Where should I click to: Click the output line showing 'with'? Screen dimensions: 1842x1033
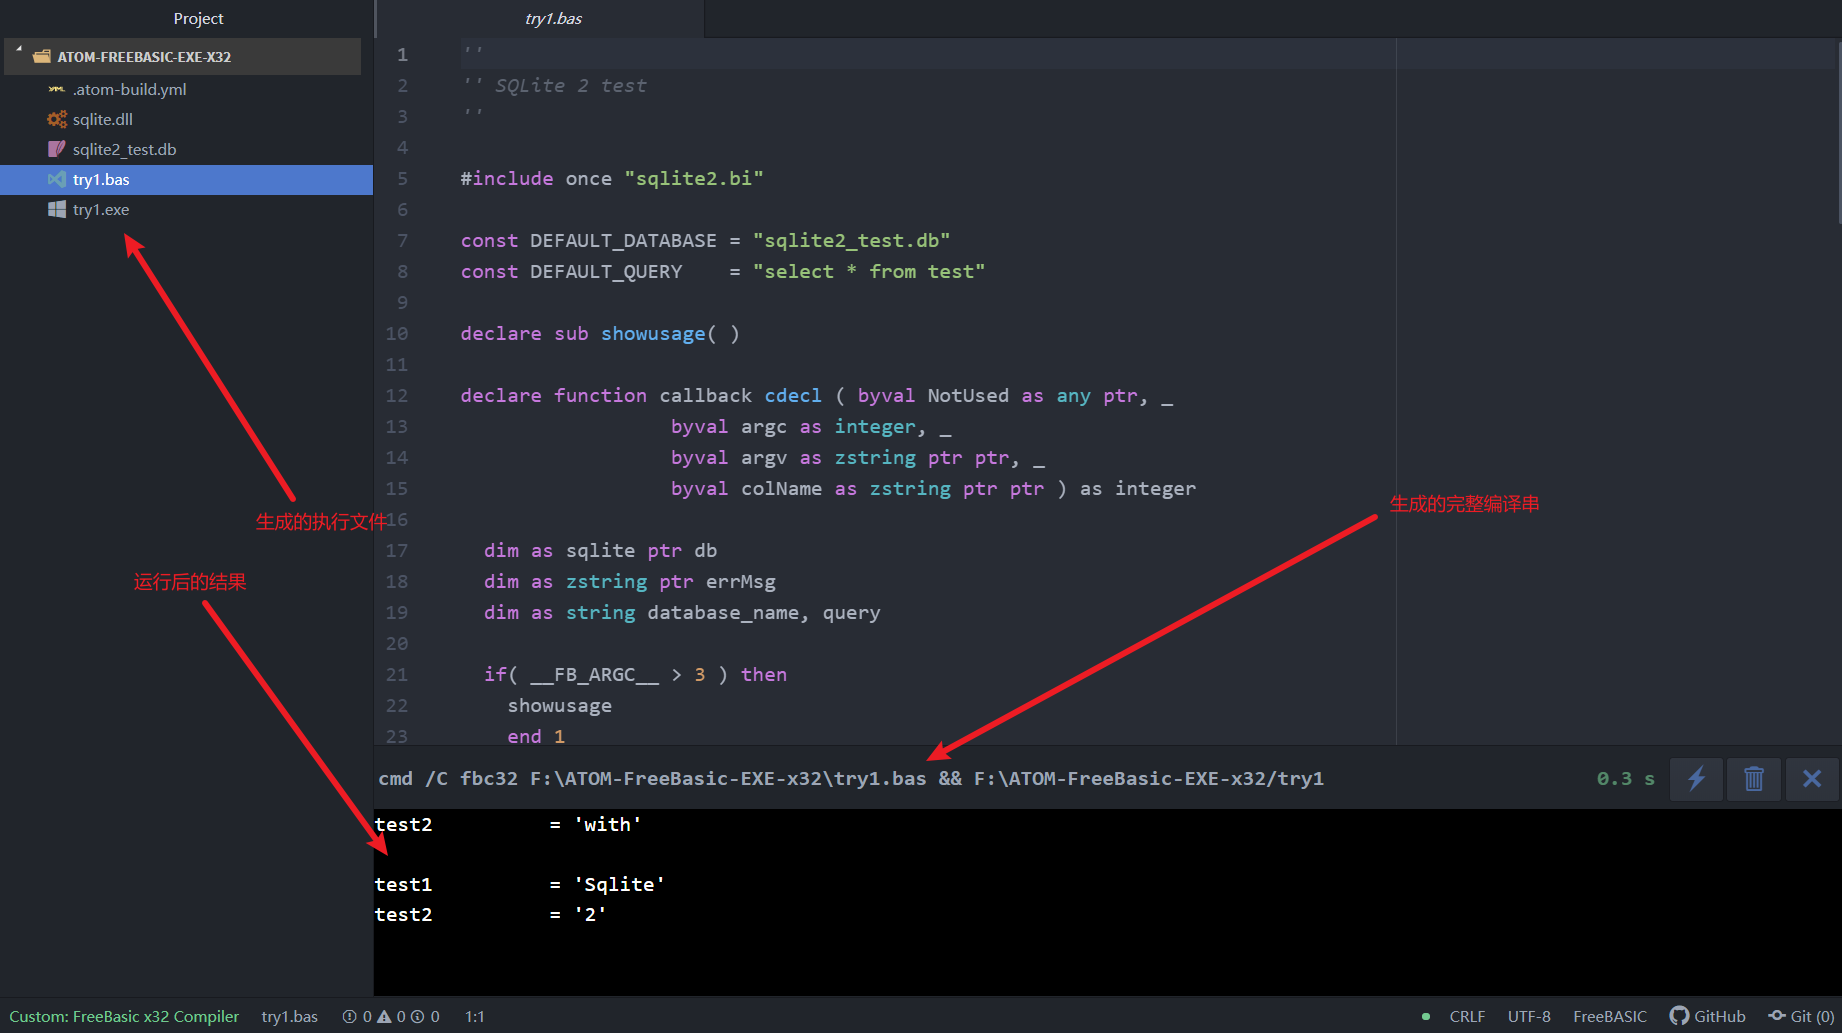[x=508, y=825]
